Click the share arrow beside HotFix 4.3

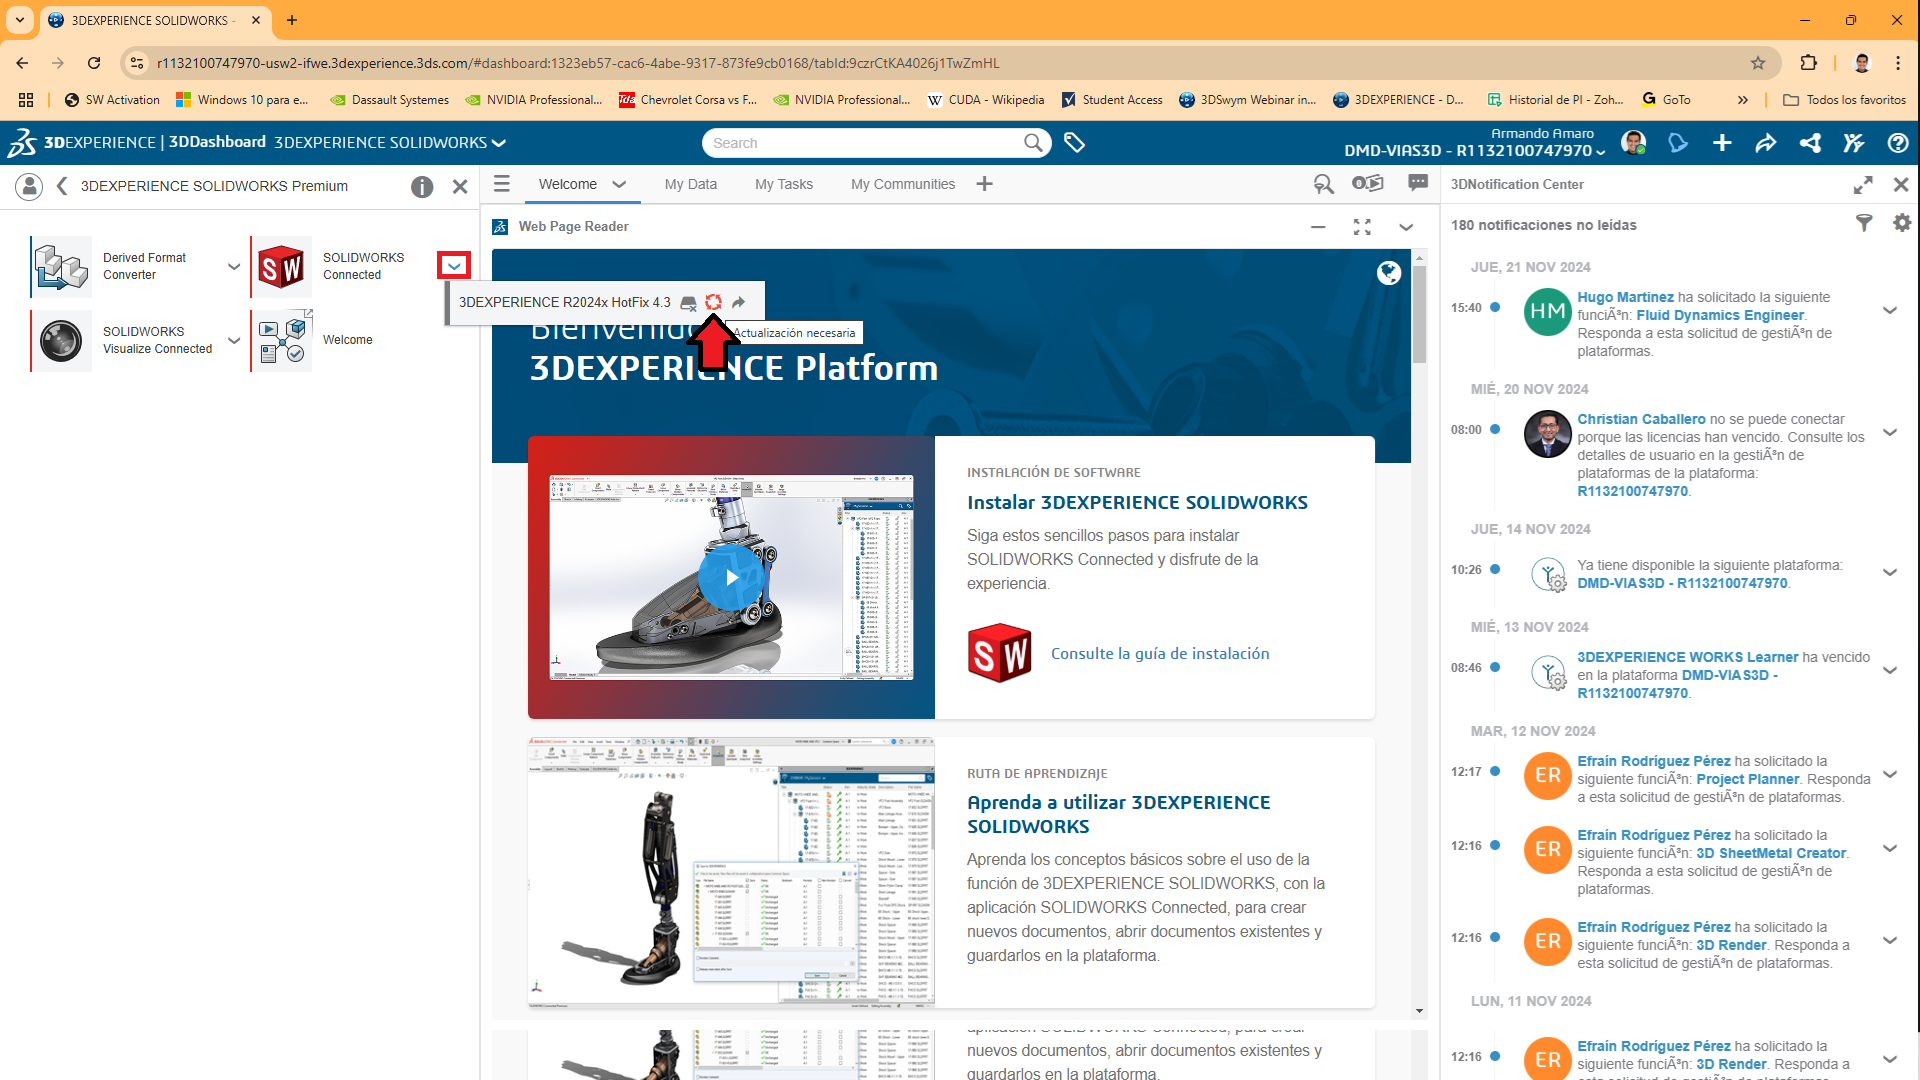[x=738, y=302]
